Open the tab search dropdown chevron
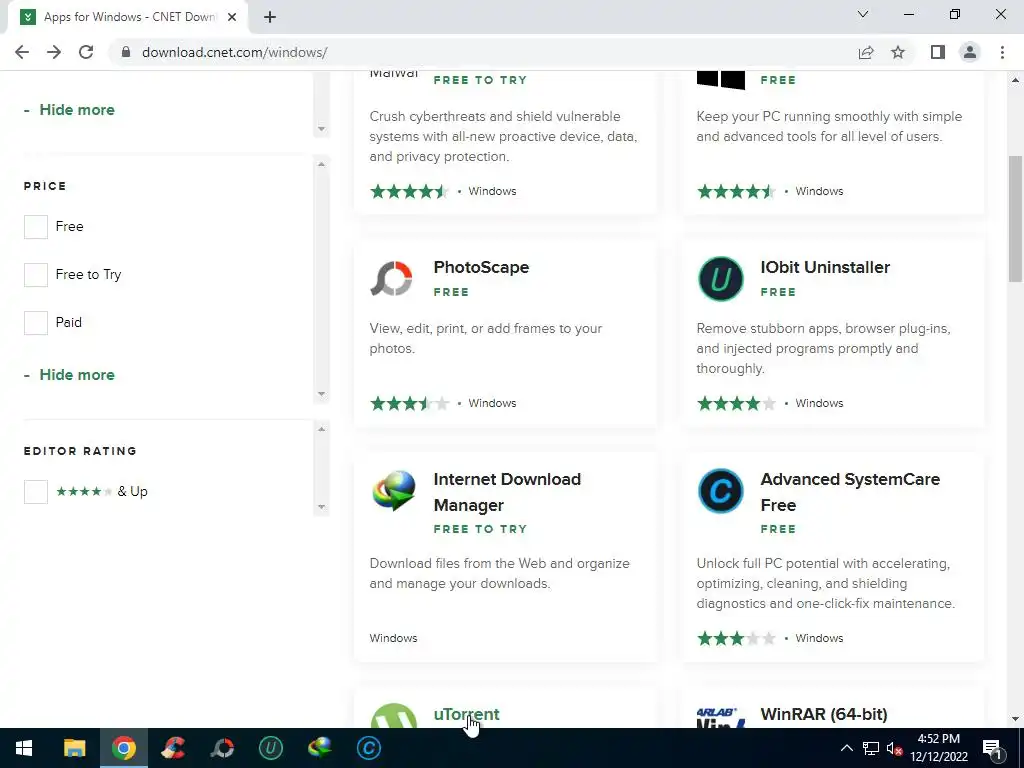 pos(863,14)
